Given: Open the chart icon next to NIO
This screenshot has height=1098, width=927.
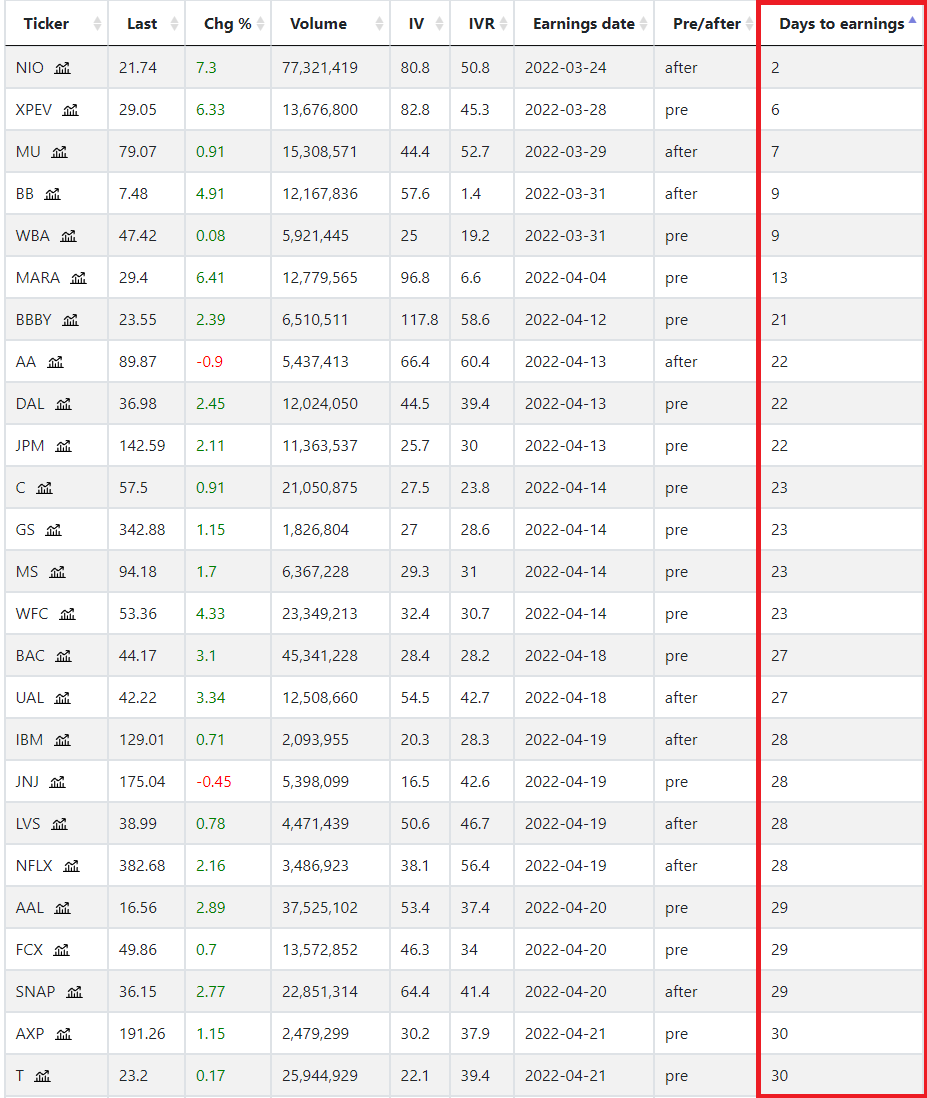Looking at the screenshot, I should [x=62, y=68].
